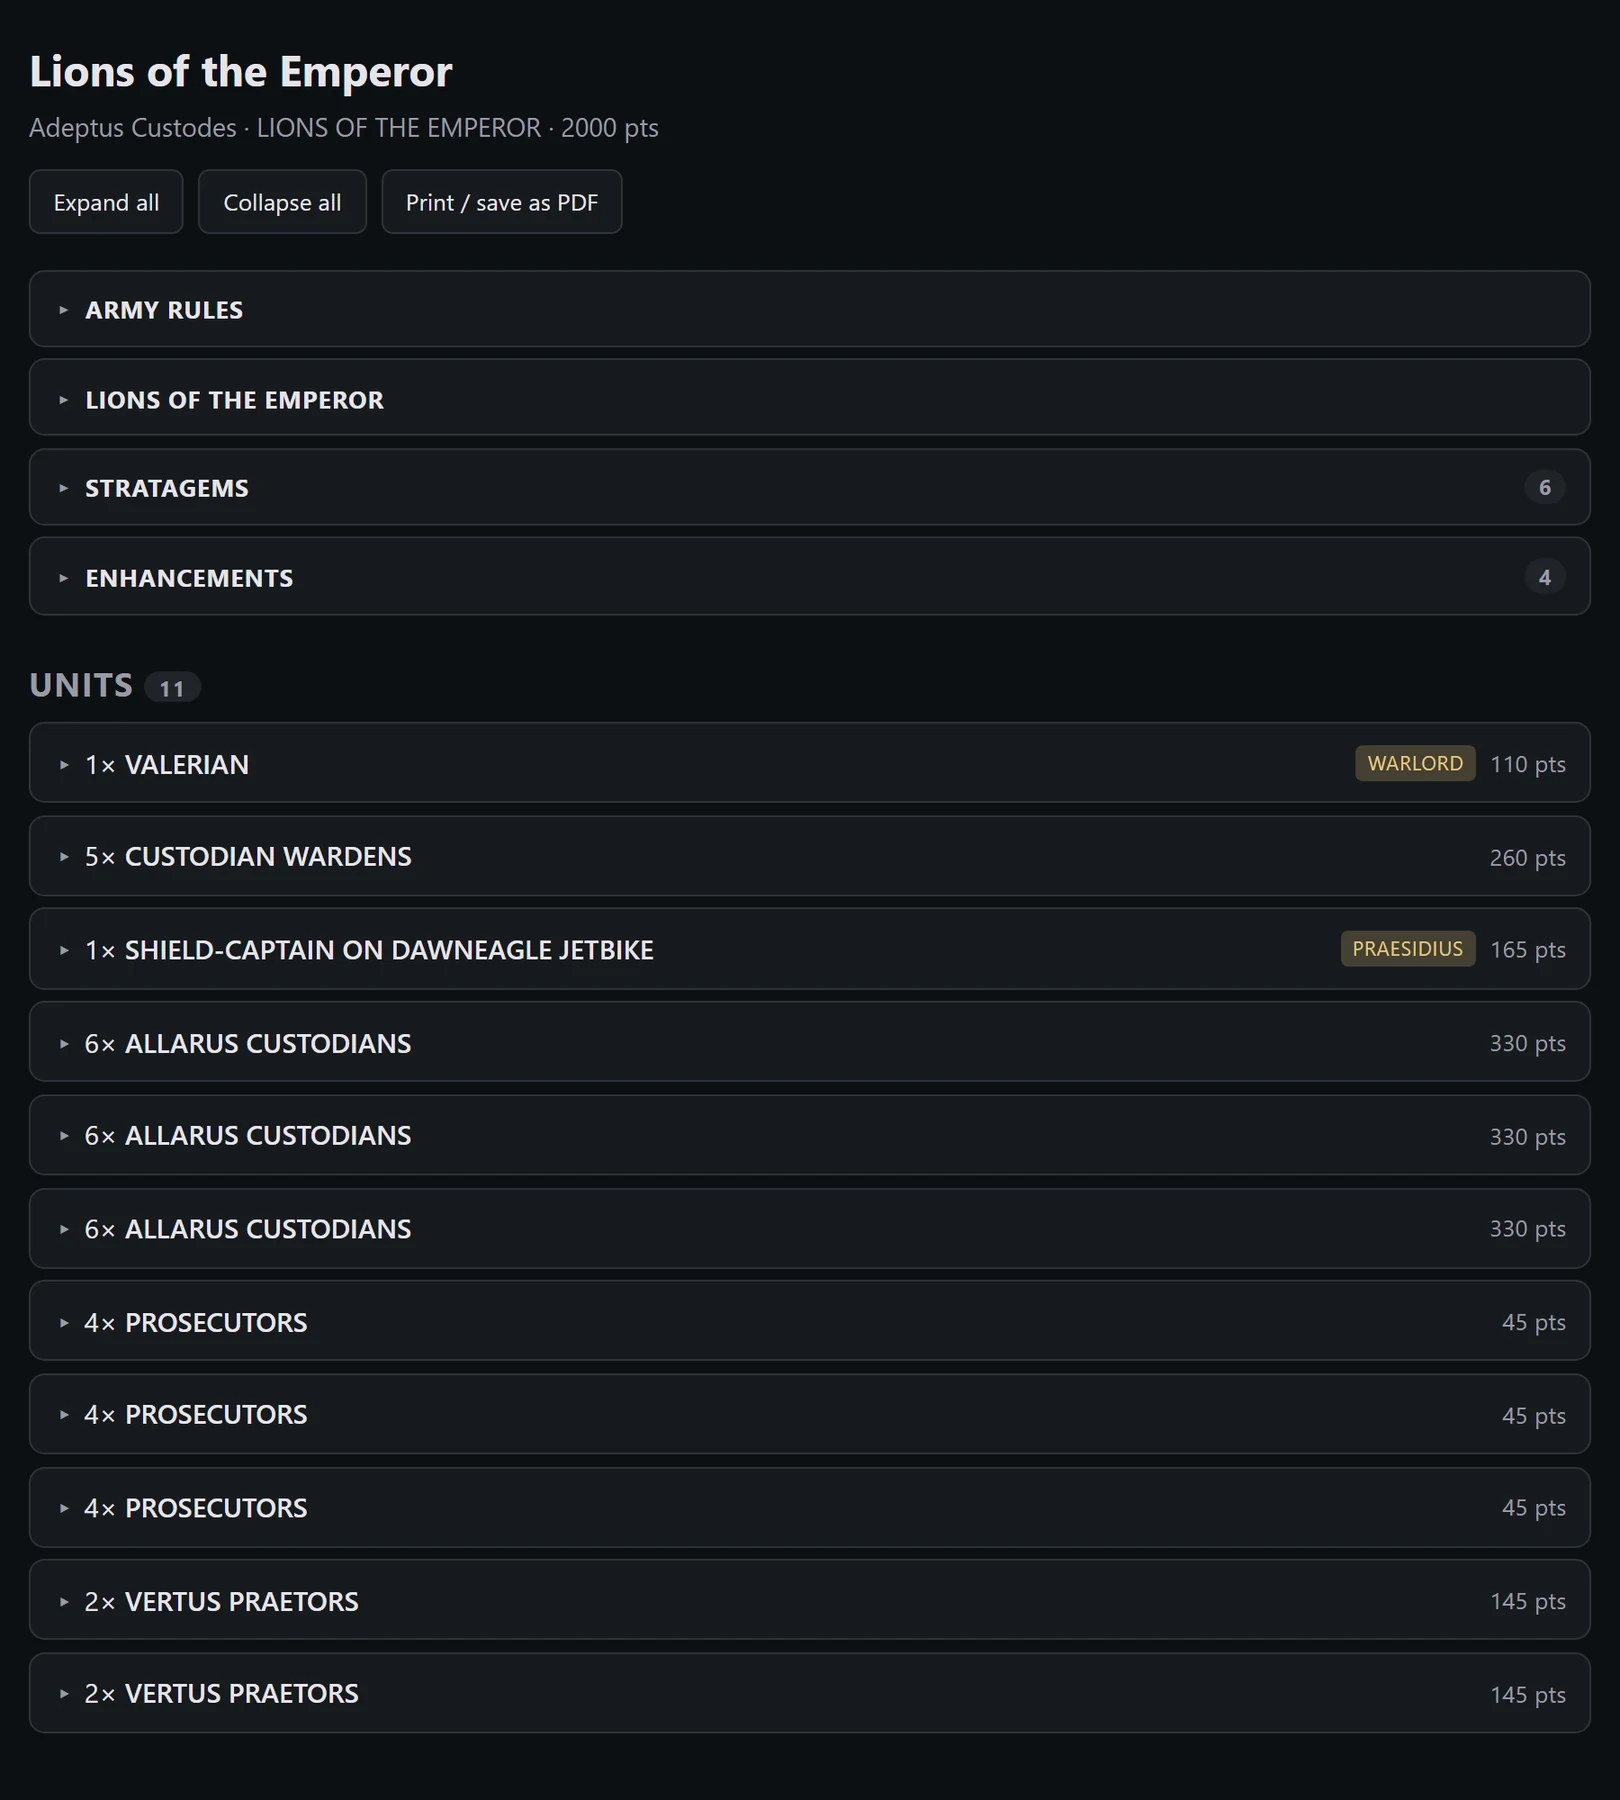Expand the first Prosecutors unit

click(810, 1321)
